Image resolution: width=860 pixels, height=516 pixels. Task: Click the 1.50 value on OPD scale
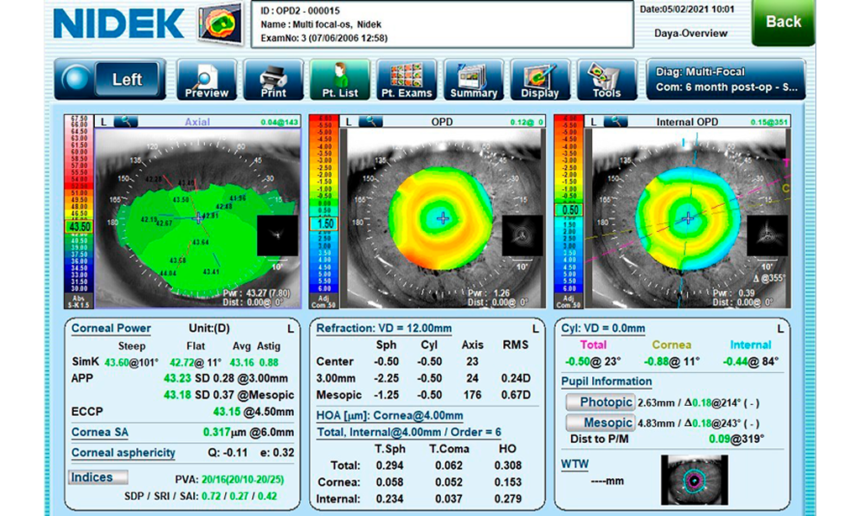point(325,224)
